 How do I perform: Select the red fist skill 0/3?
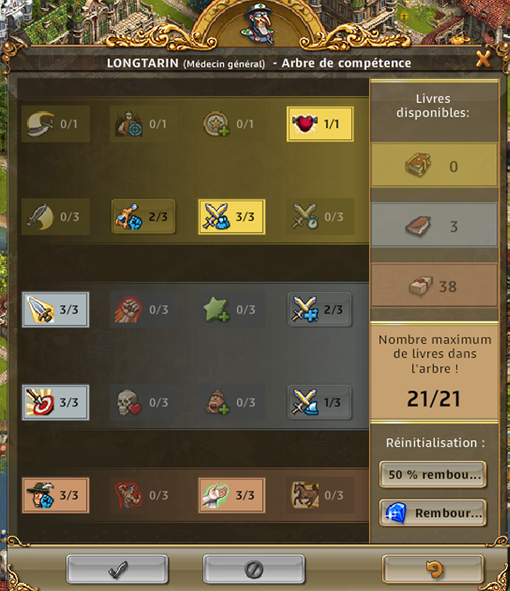click(144, 309)
